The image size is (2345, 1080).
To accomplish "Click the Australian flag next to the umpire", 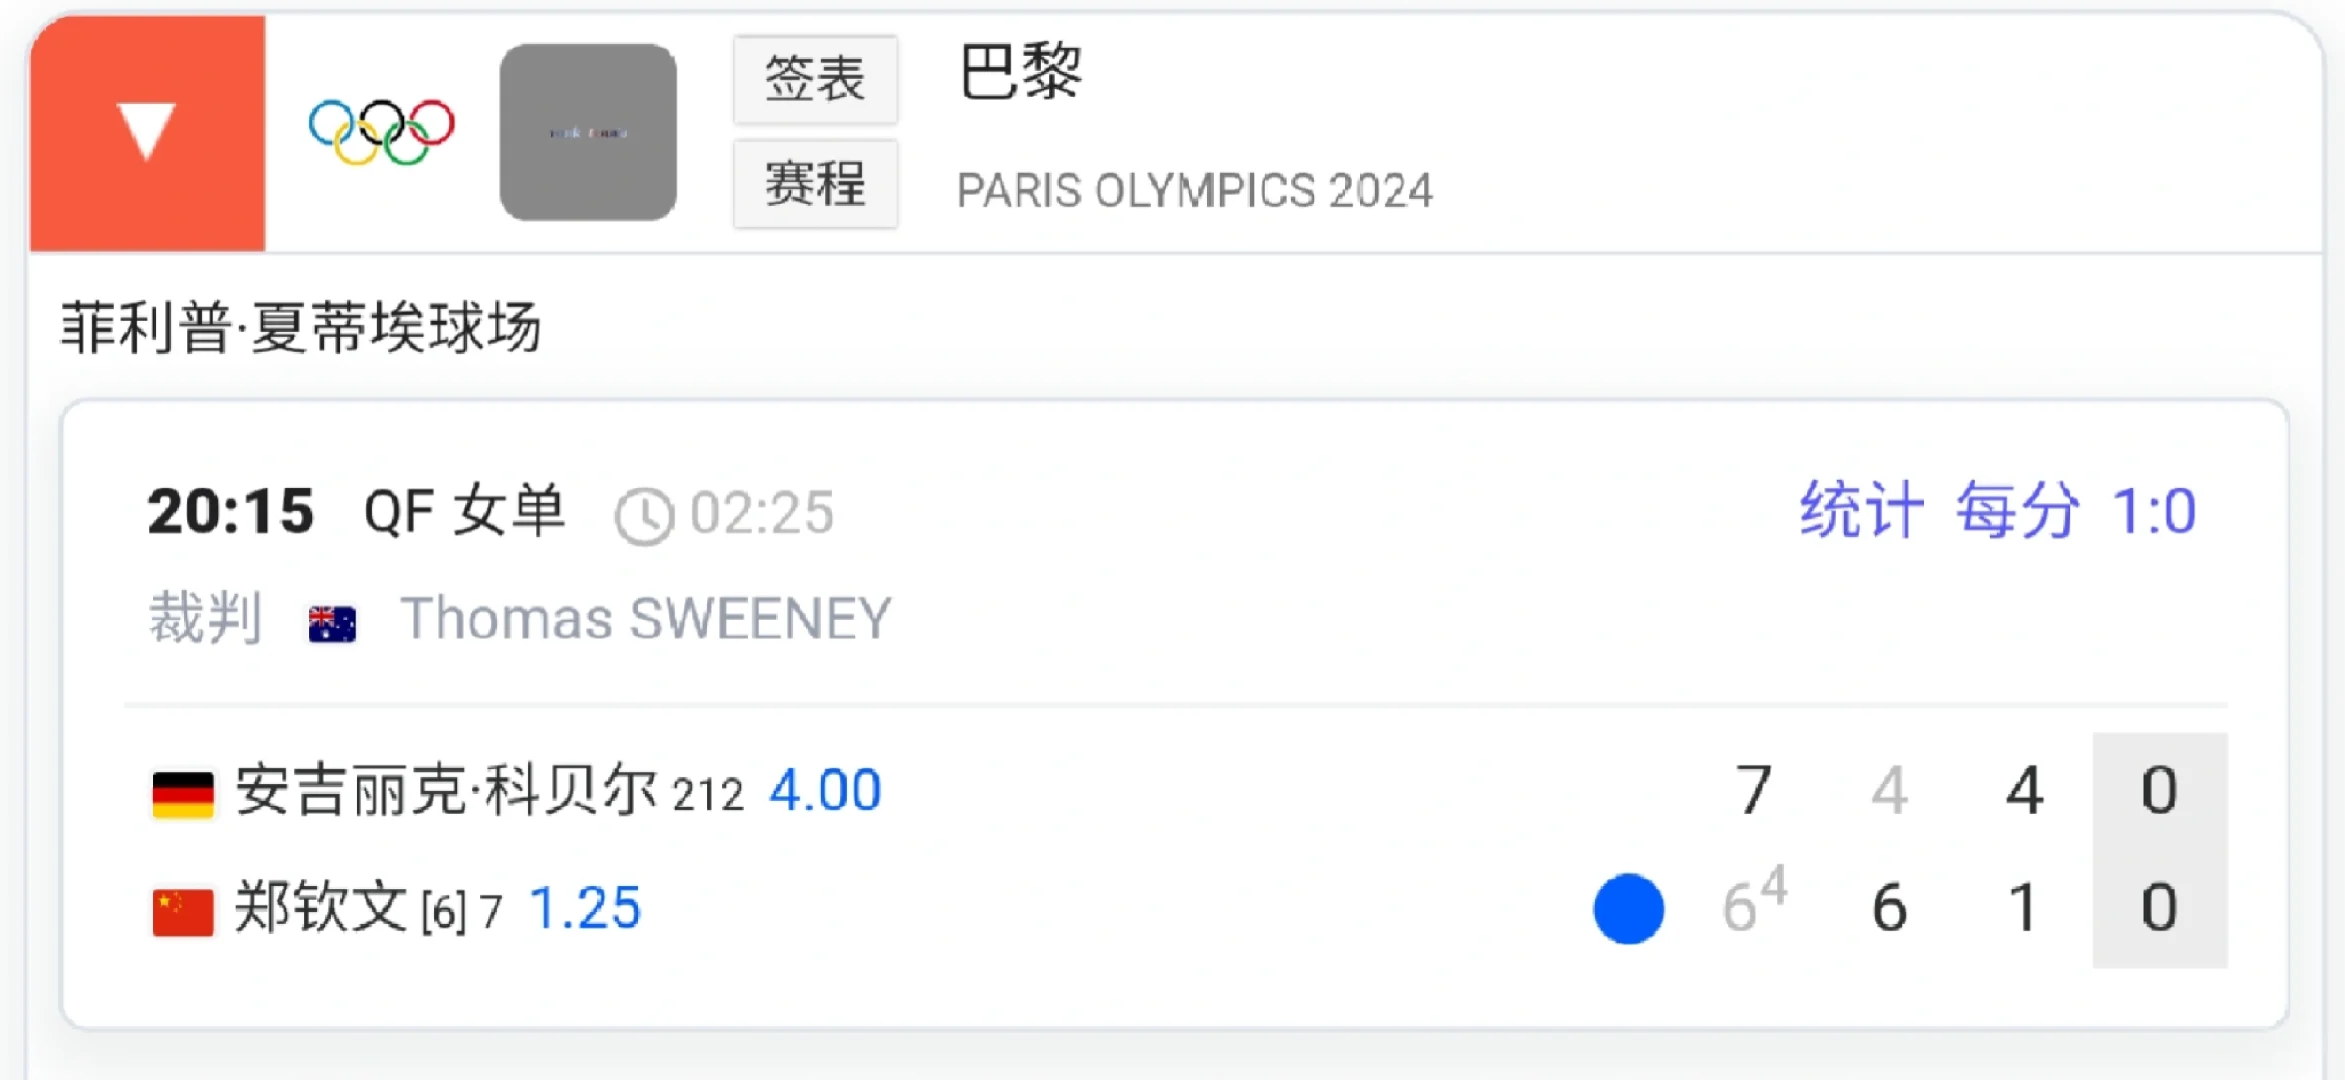I will tap(332, 624).
